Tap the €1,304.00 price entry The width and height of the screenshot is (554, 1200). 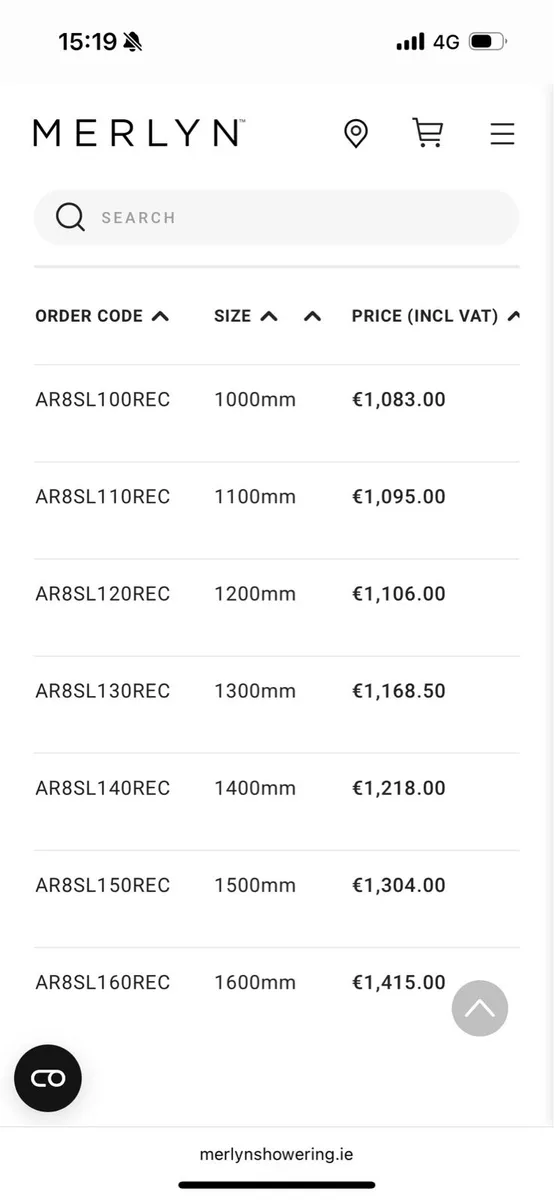[x=399, y=885]
